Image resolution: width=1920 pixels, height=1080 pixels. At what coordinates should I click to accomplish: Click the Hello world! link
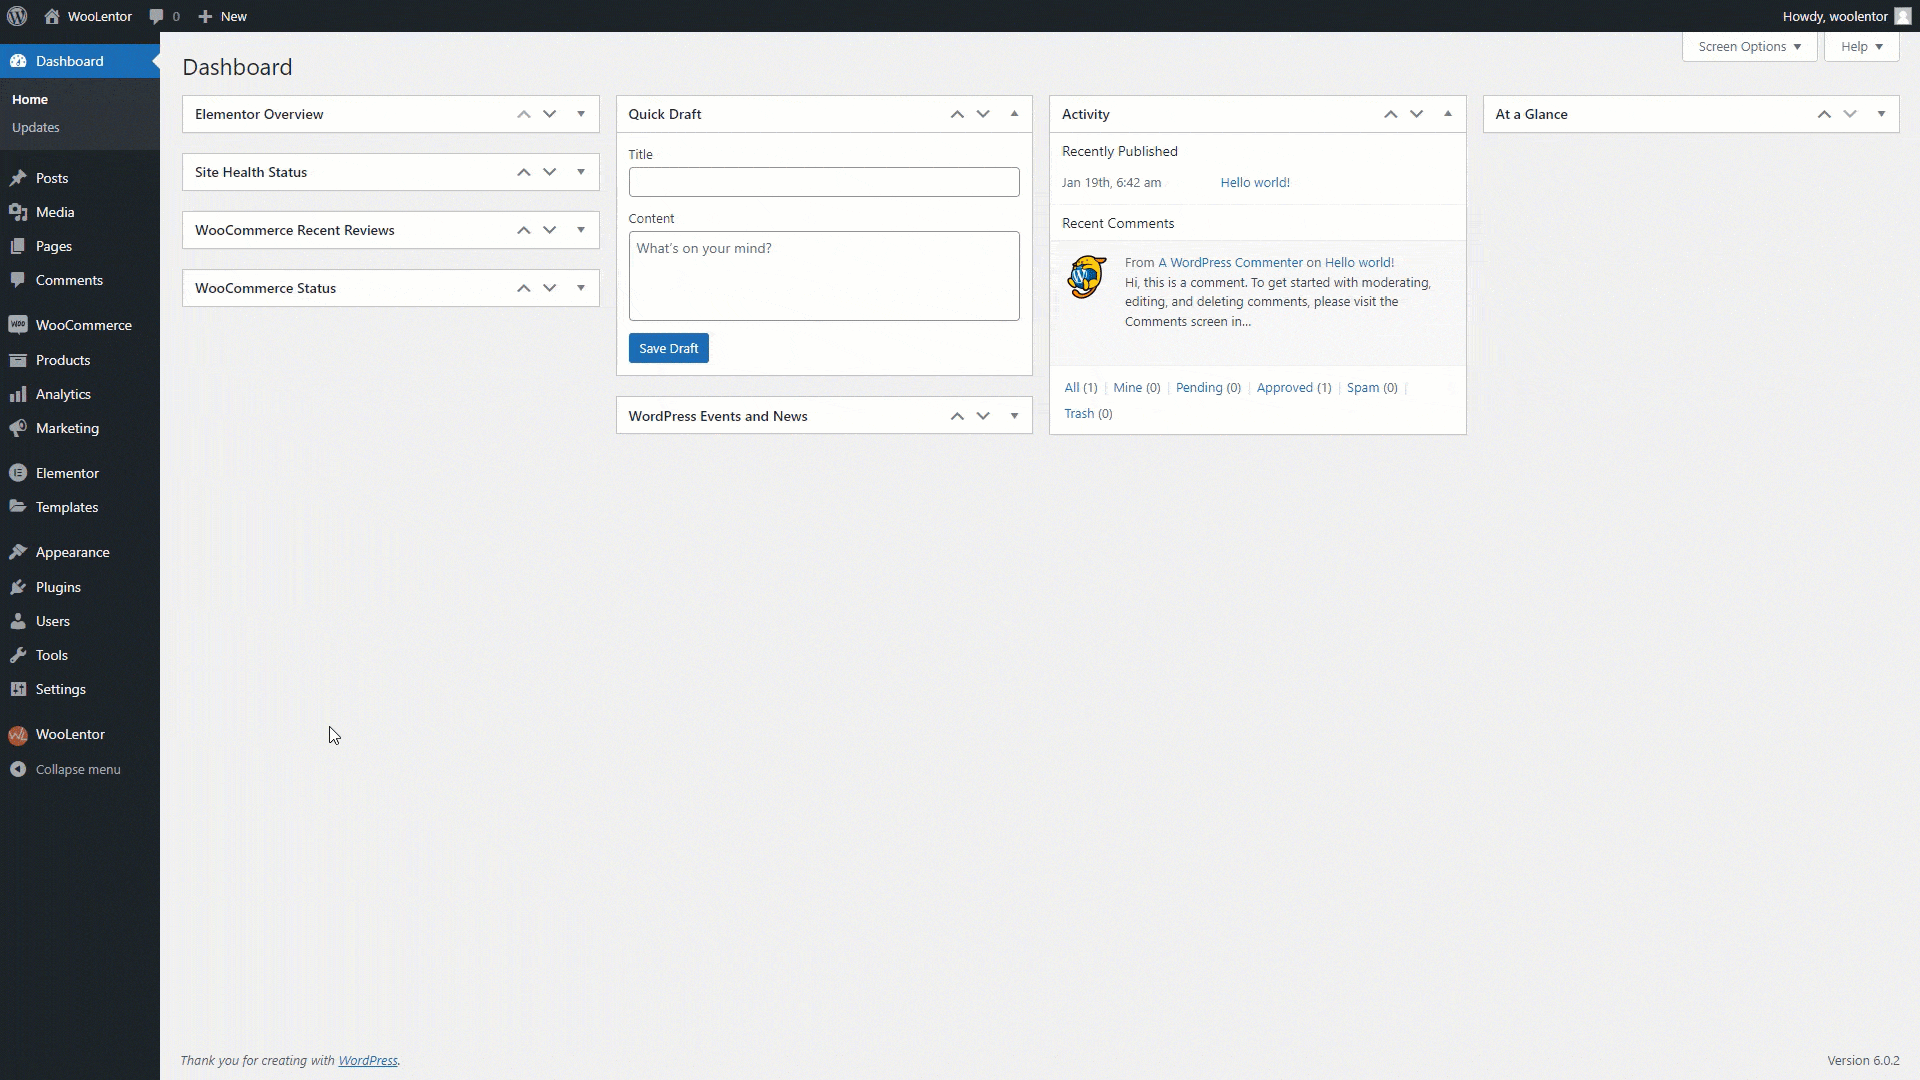1255,182
